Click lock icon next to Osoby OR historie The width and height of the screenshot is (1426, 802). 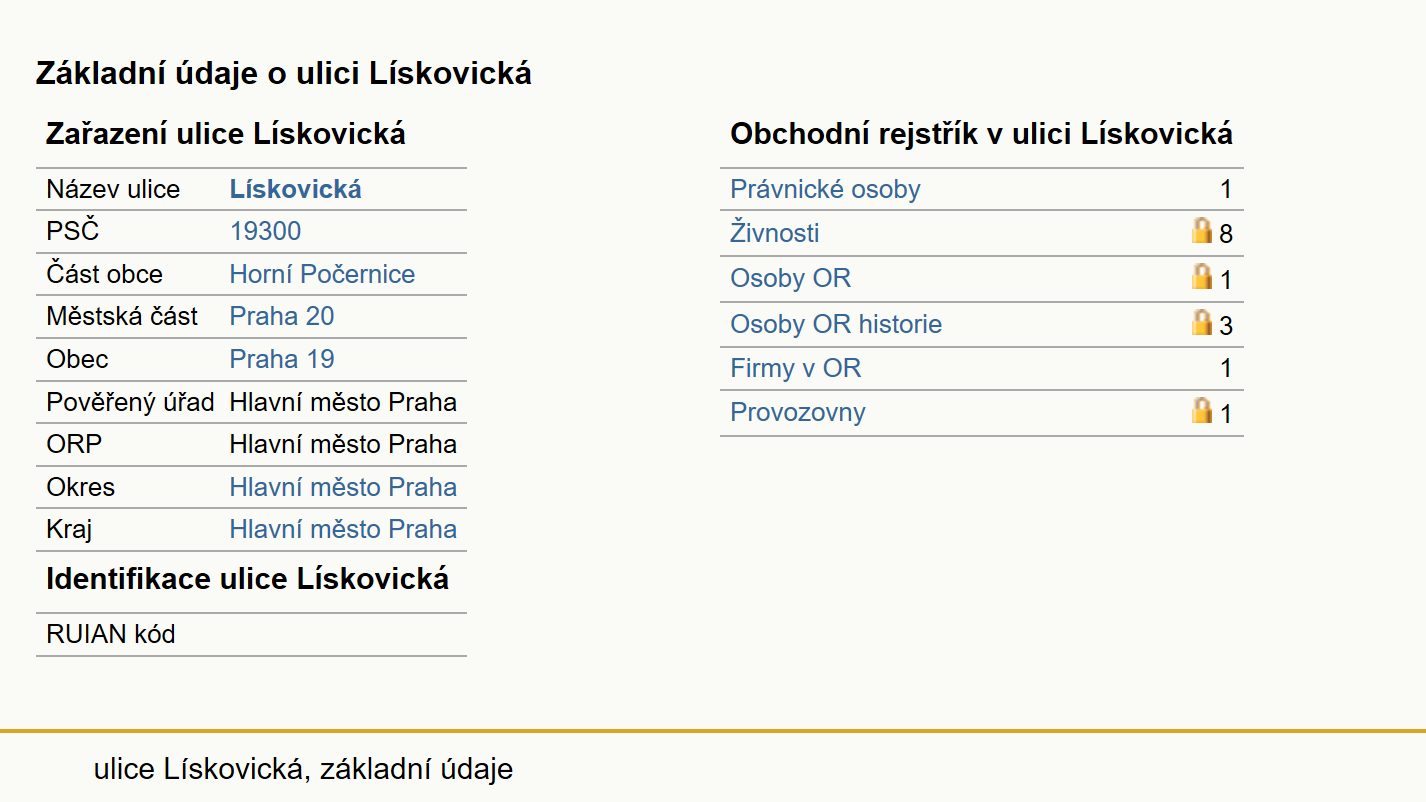point(1202,323)
